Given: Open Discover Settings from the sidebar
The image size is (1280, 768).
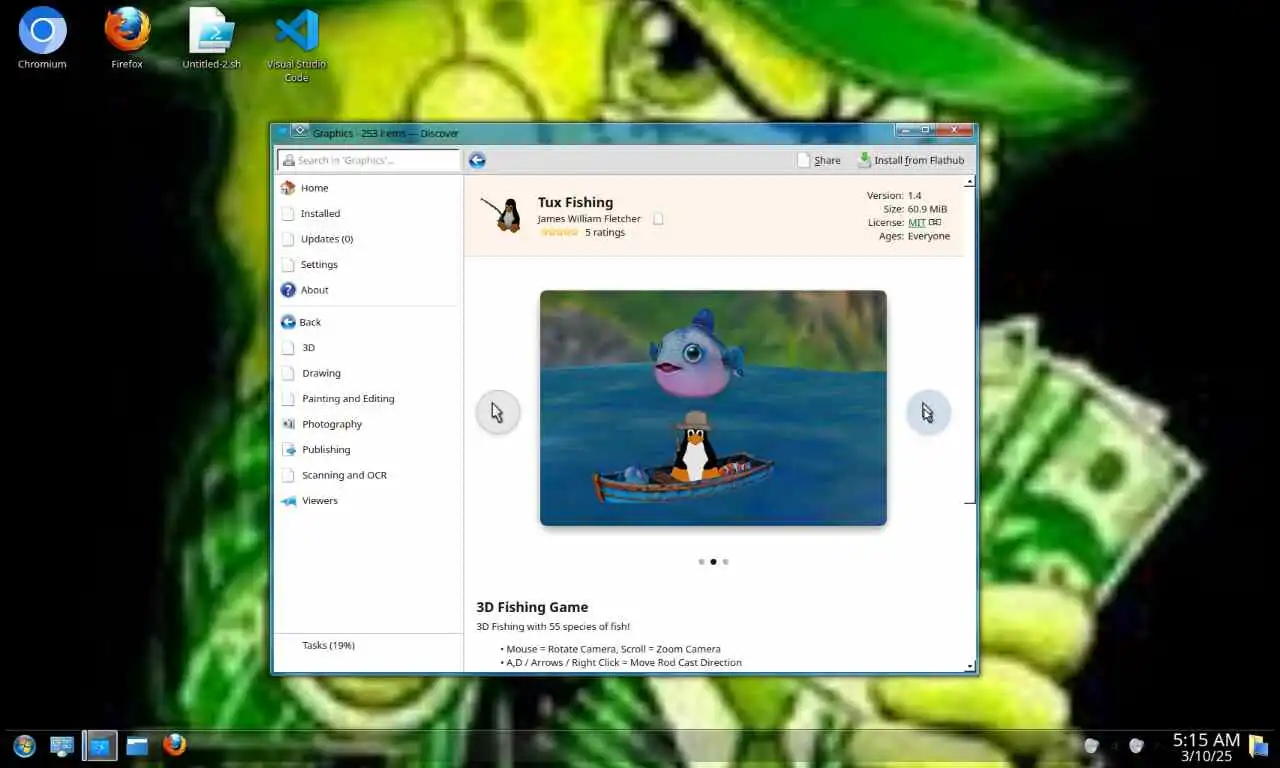Looking at the screenshot, I should click(x=366, y=264).
